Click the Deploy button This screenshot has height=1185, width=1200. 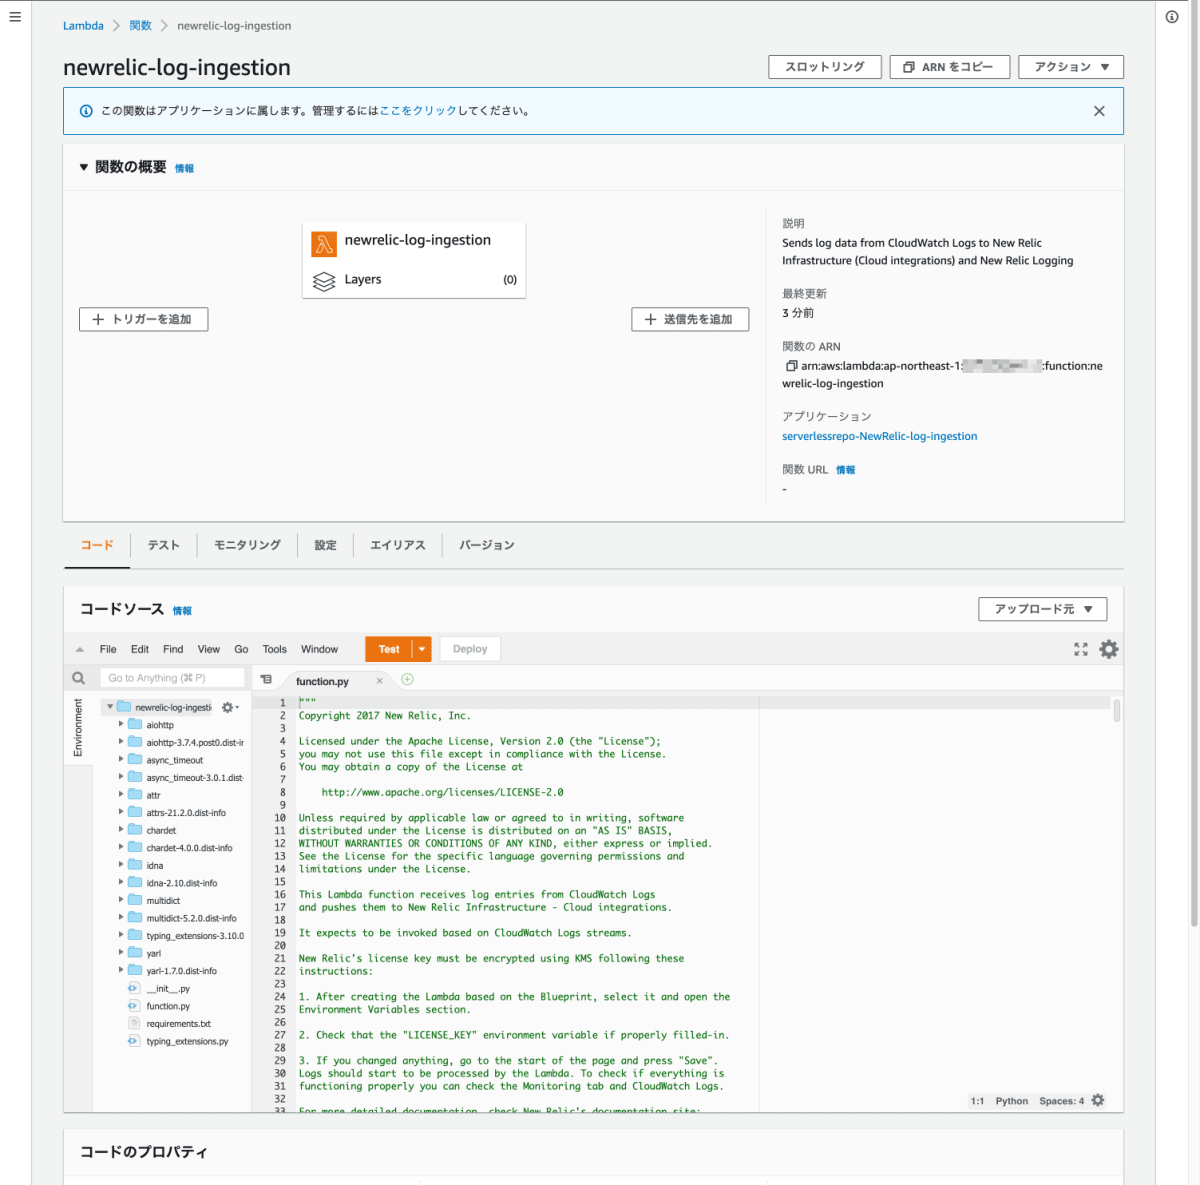[470, 649]
